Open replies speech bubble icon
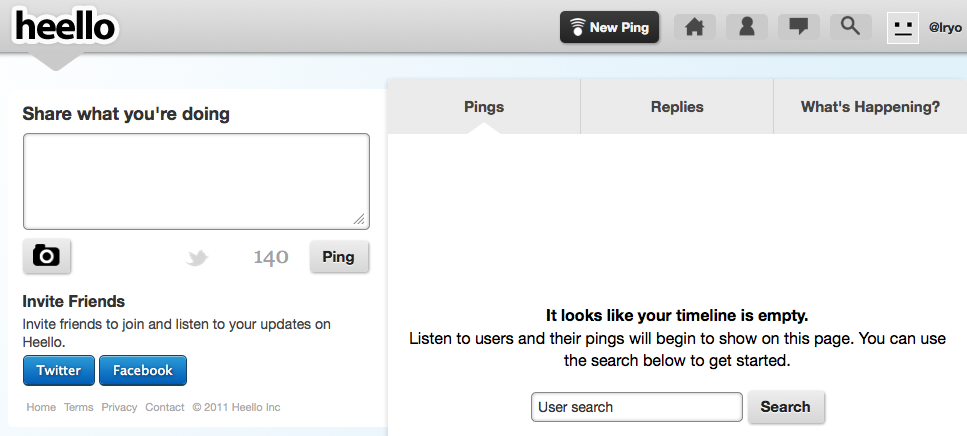The width and height of the screenshot is (967, 436). pyautogui.click(x=798, y=27)
